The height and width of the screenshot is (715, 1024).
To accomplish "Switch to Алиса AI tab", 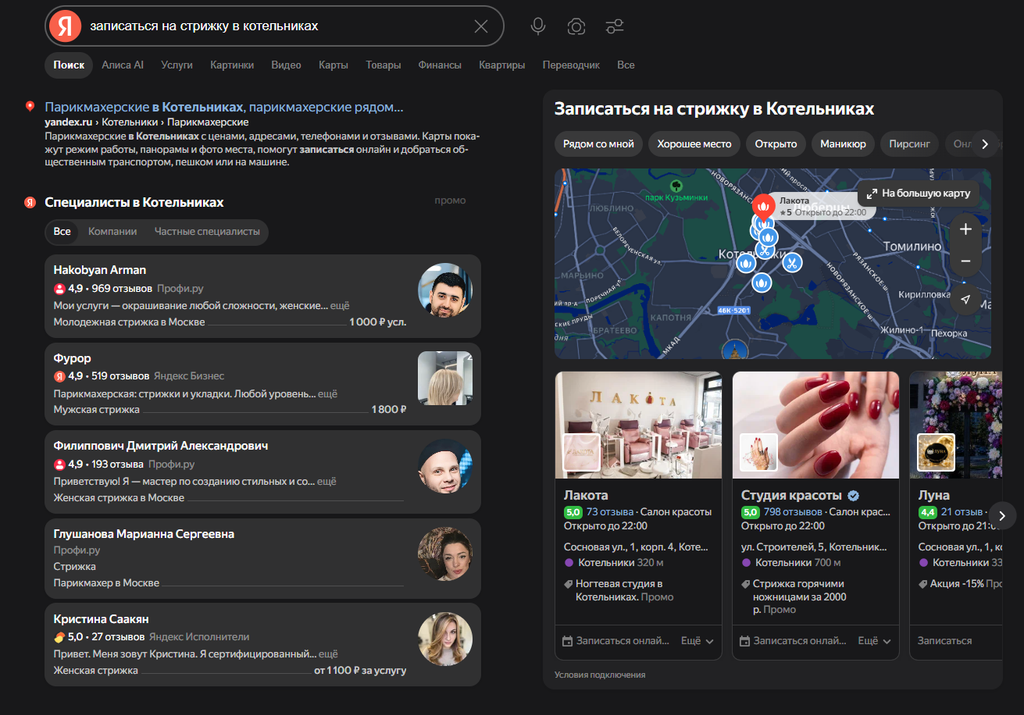I will pos(122,65).
